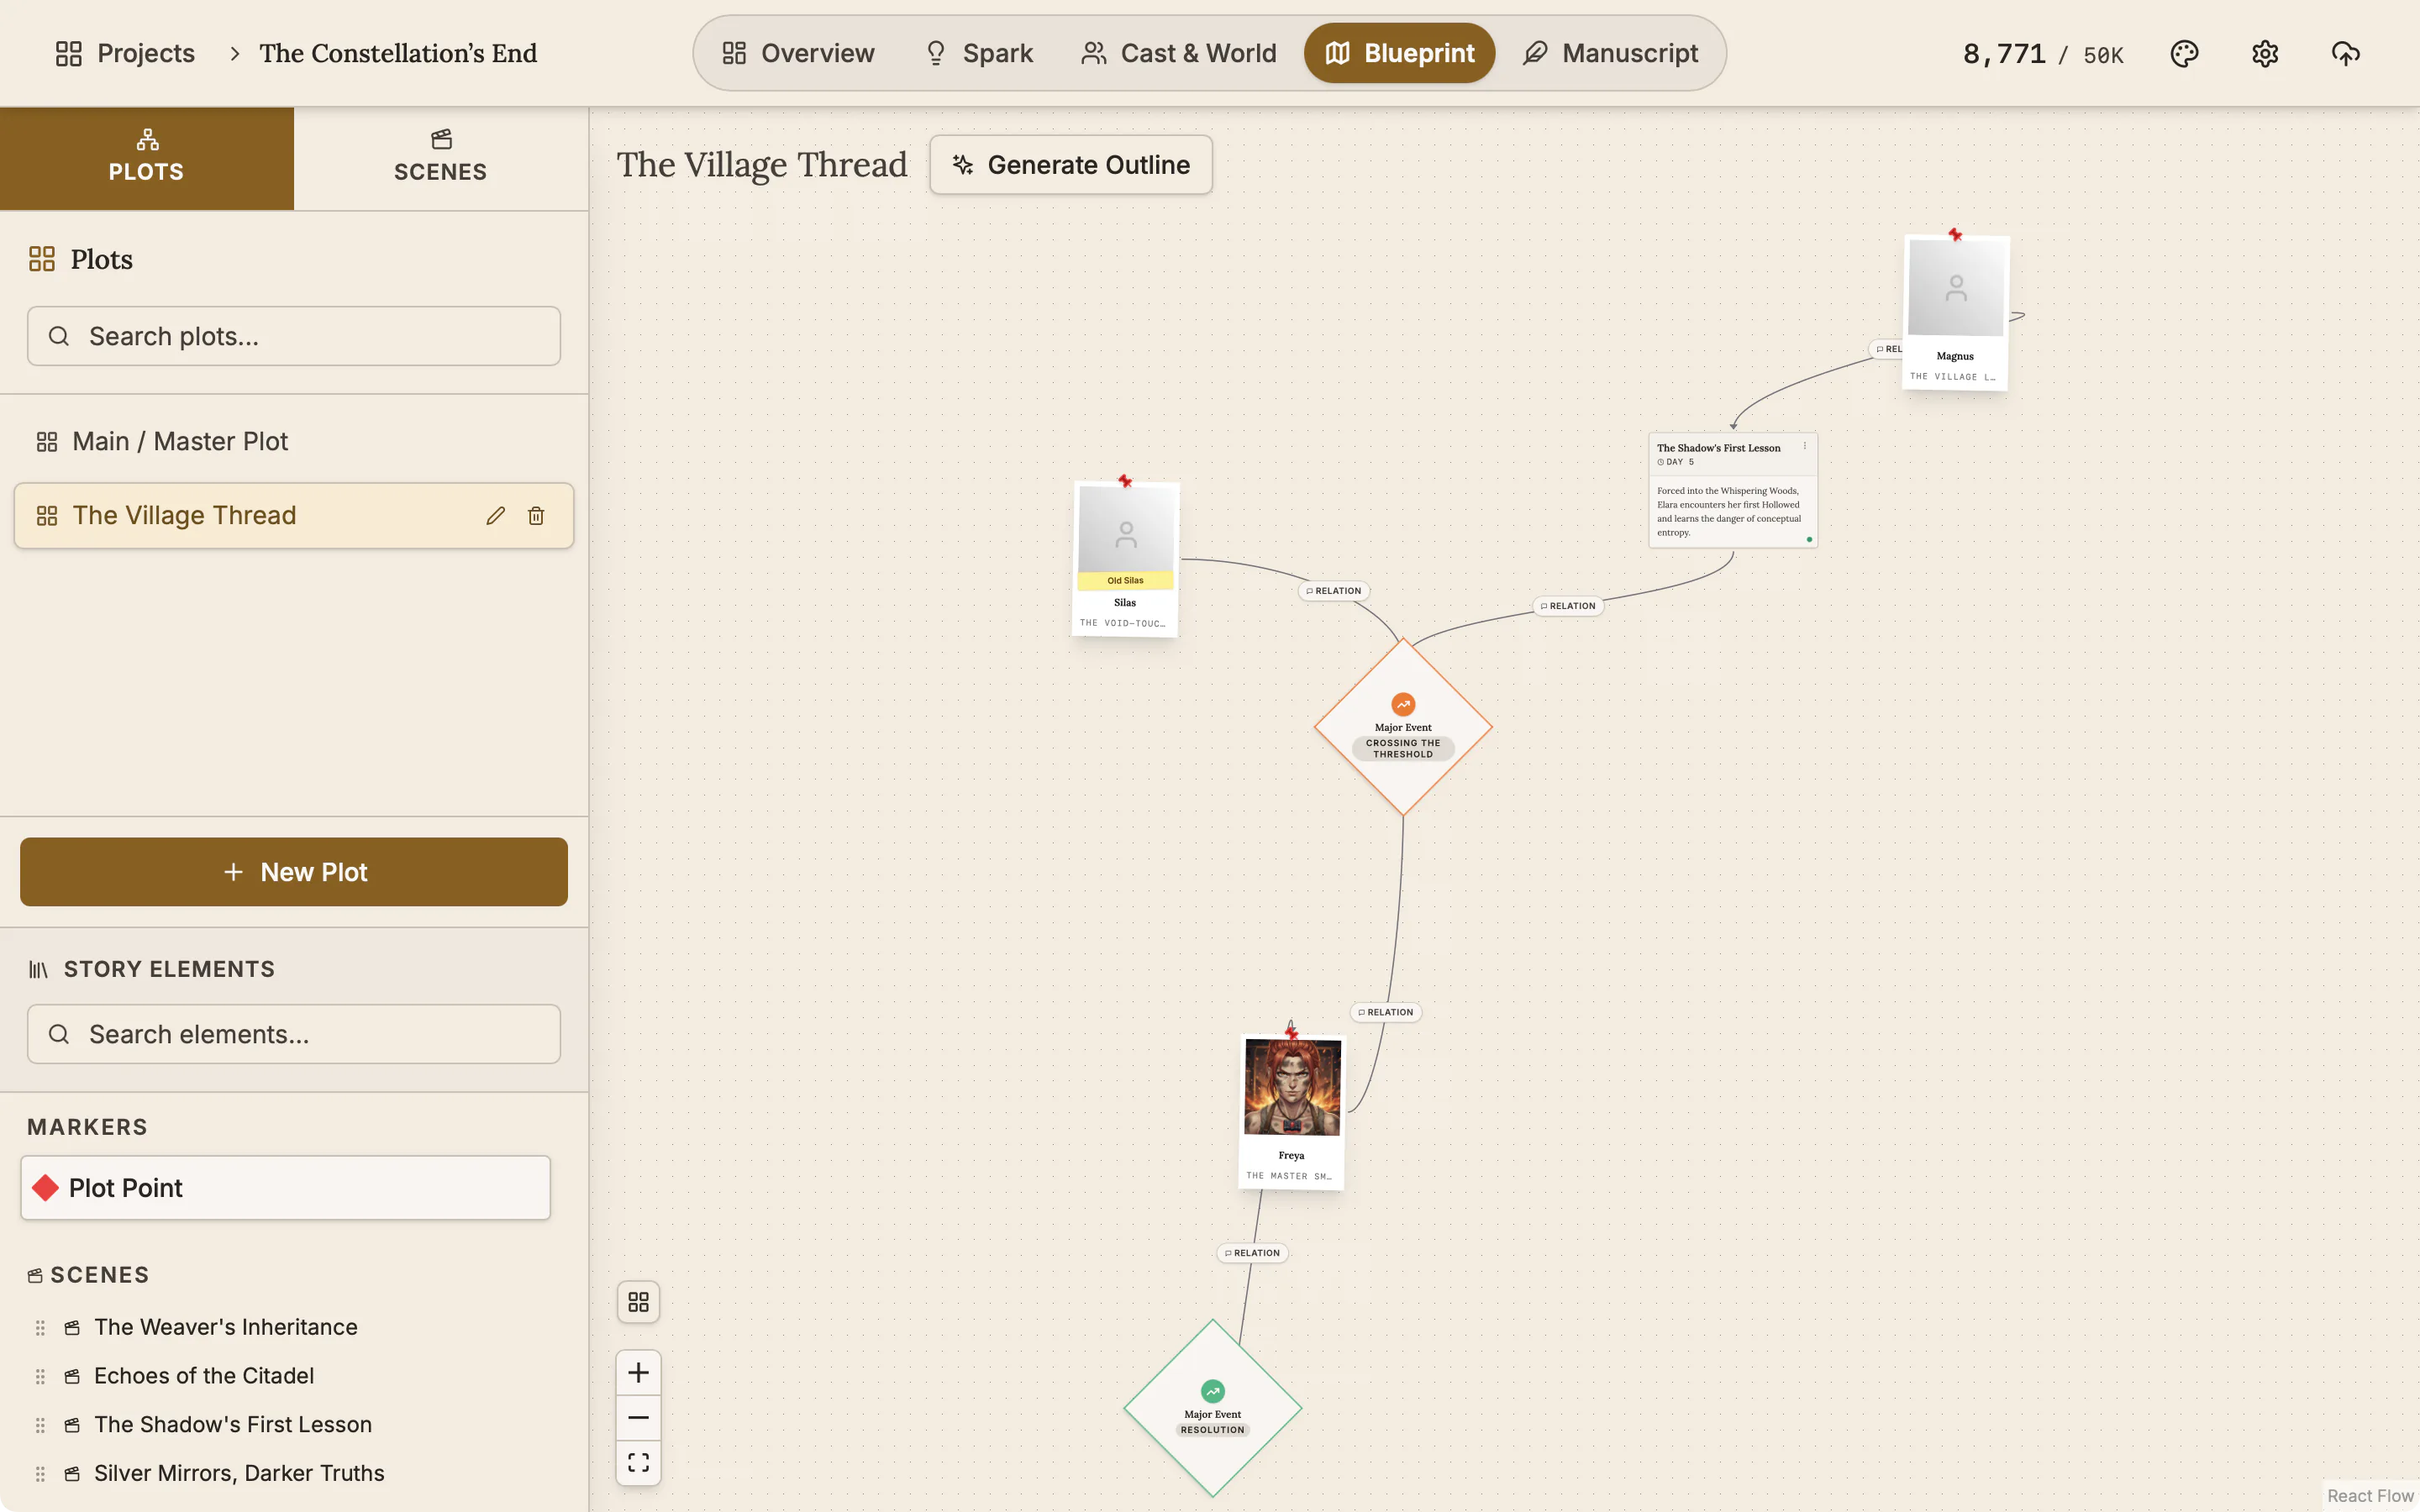Click the orange icon on Crossing Threshold node
The height and width of the screenshot is (1512, 2420).
[x=1403, y=704]
